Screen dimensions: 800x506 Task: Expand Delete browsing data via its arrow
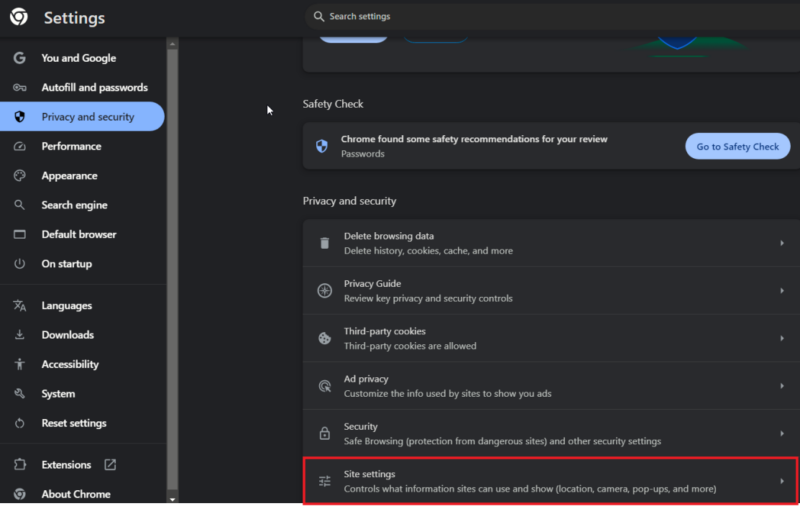(x=782, y=243)
